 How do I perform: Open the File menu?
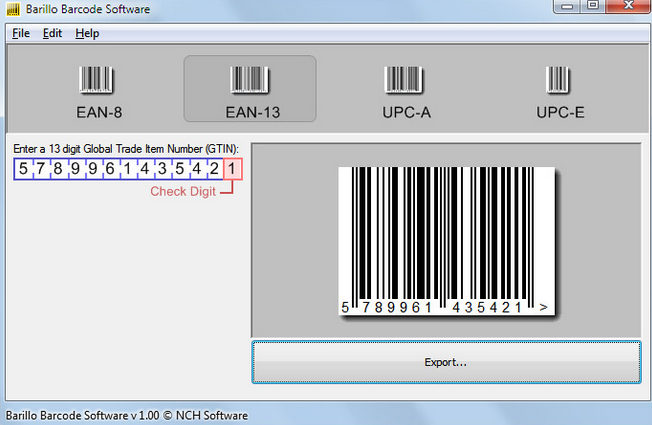[21, 33]
